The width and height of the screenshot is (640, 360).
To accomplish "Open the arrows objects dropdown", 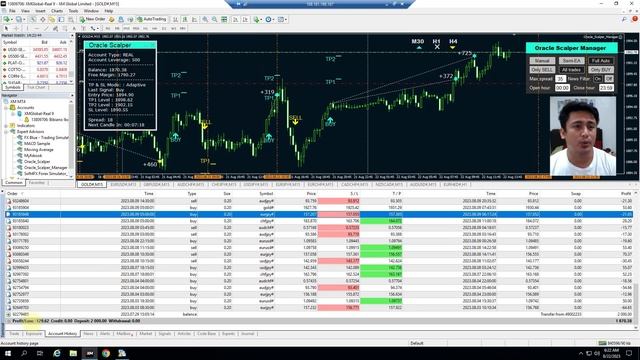I will click(98, 29).
